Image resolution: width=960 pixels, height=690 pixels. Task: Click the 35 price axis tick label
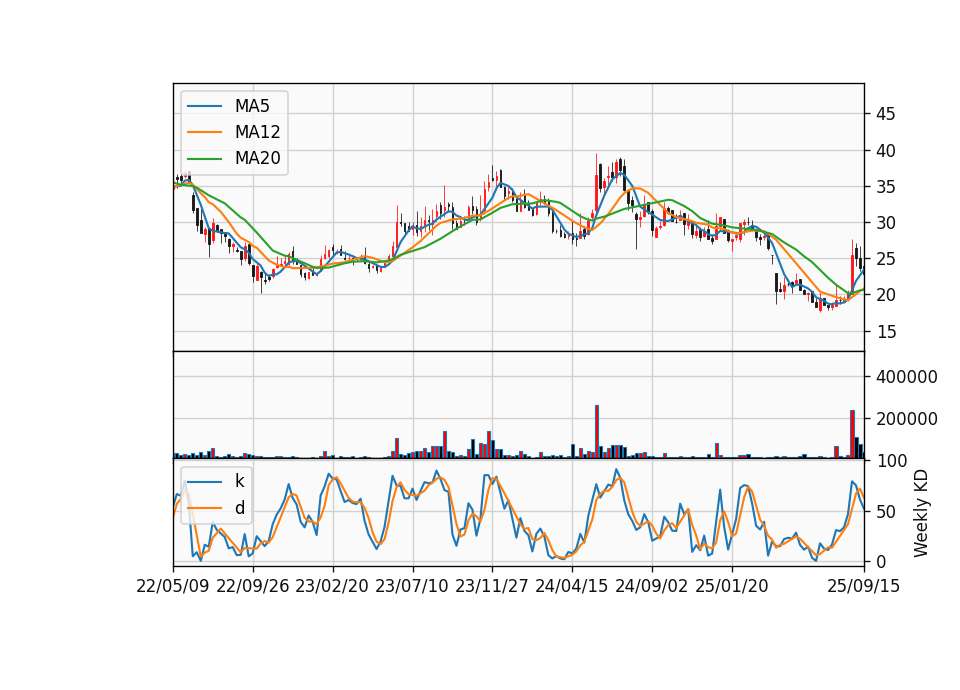click(885, 187)
